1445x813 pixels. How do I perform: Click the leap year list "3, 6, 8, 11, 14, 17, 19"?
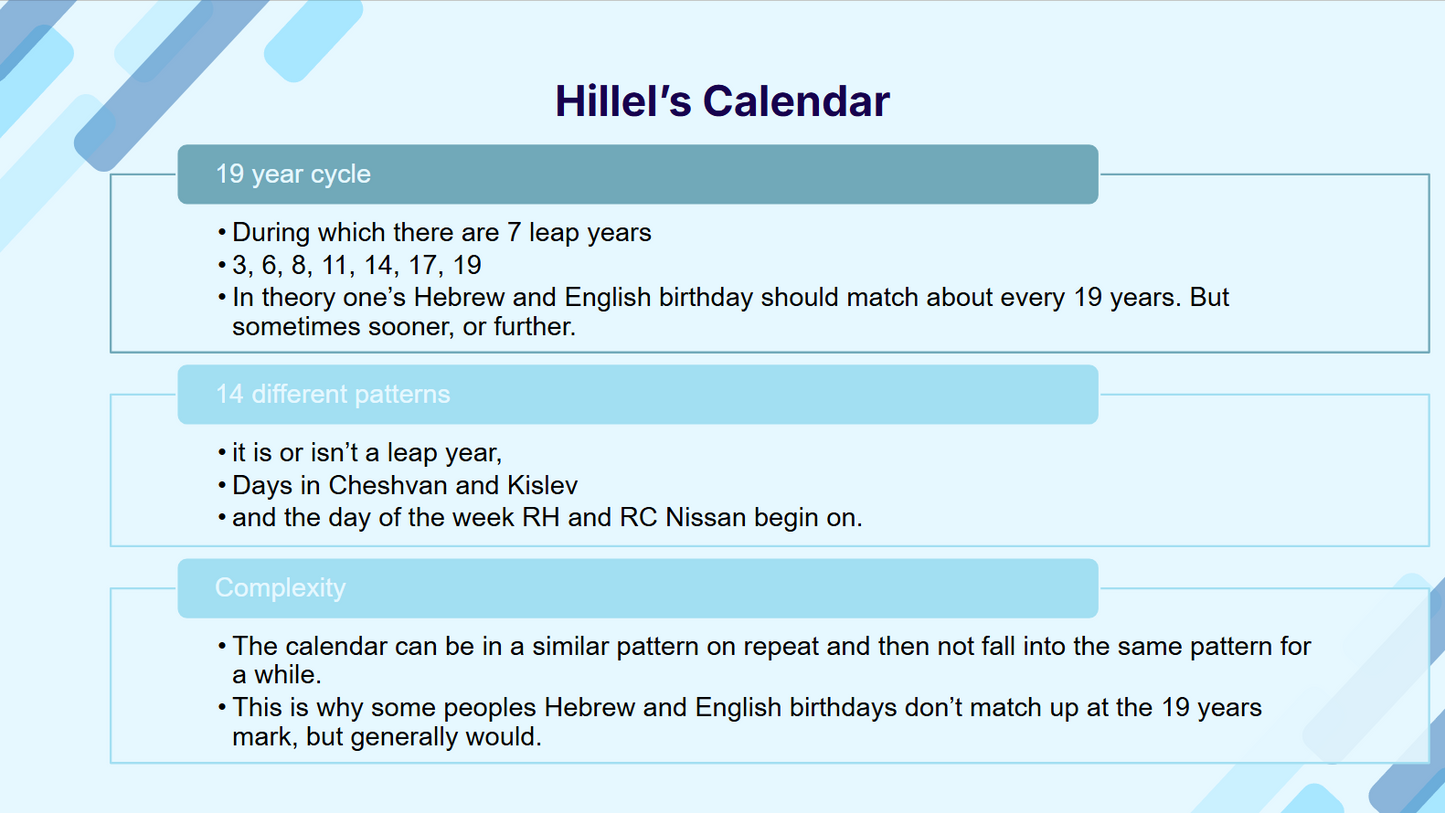356,265
